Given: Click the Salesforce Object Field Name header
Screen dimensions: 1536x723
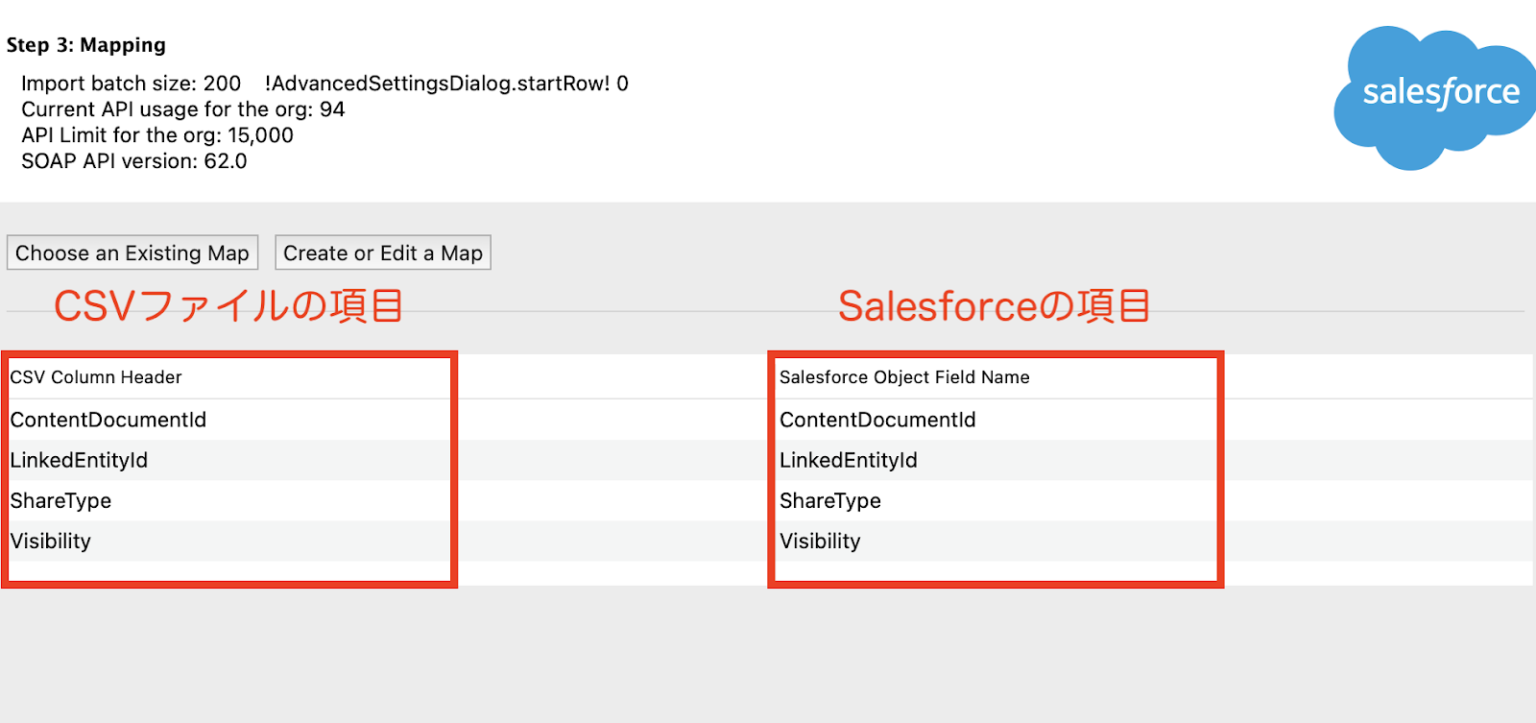Looking at the screenshot, I should click(904, 377).
